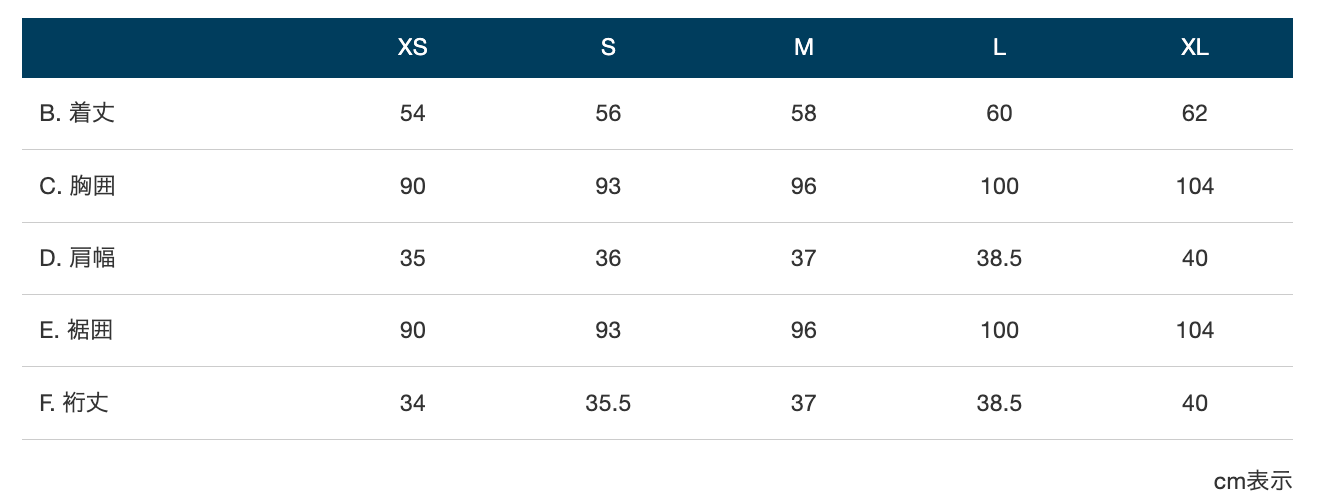Select the B. 着丈 row label

pyautogui.click(x=77, y=113)
